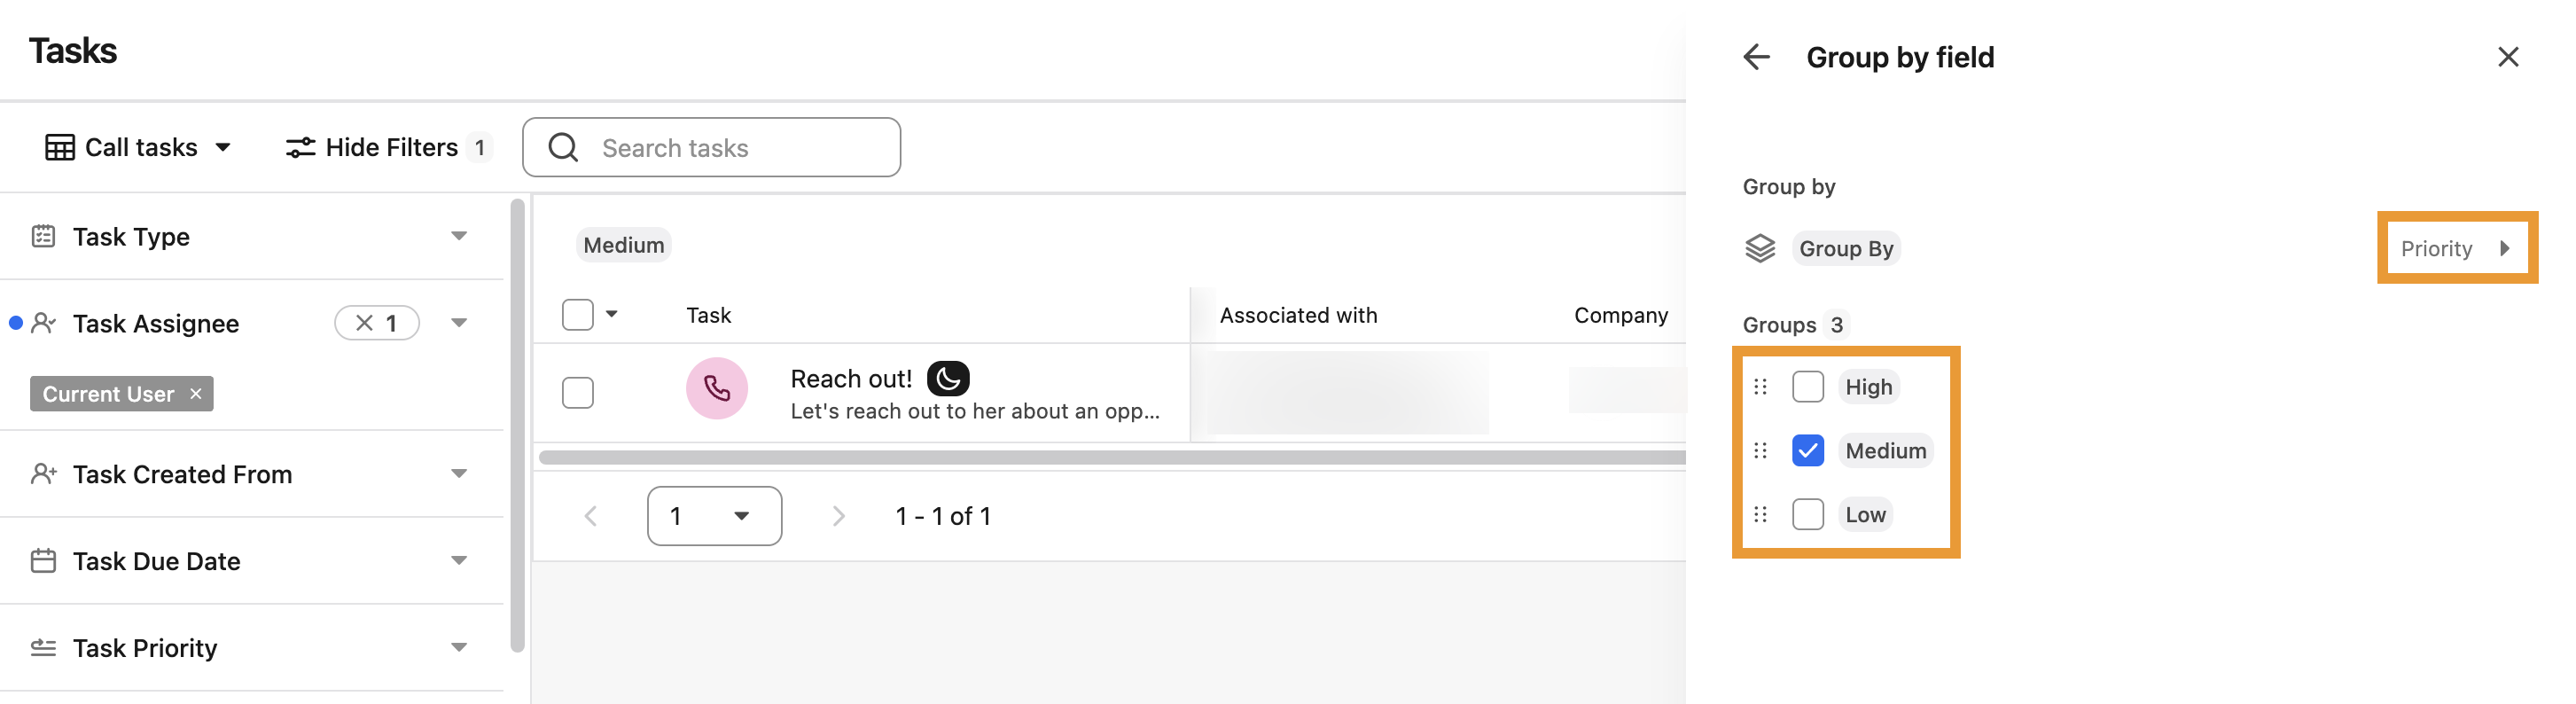Viewport: 2576px width, 704px height.
Task: Expand the Task Type filter
Action: [x=251, y=236]
